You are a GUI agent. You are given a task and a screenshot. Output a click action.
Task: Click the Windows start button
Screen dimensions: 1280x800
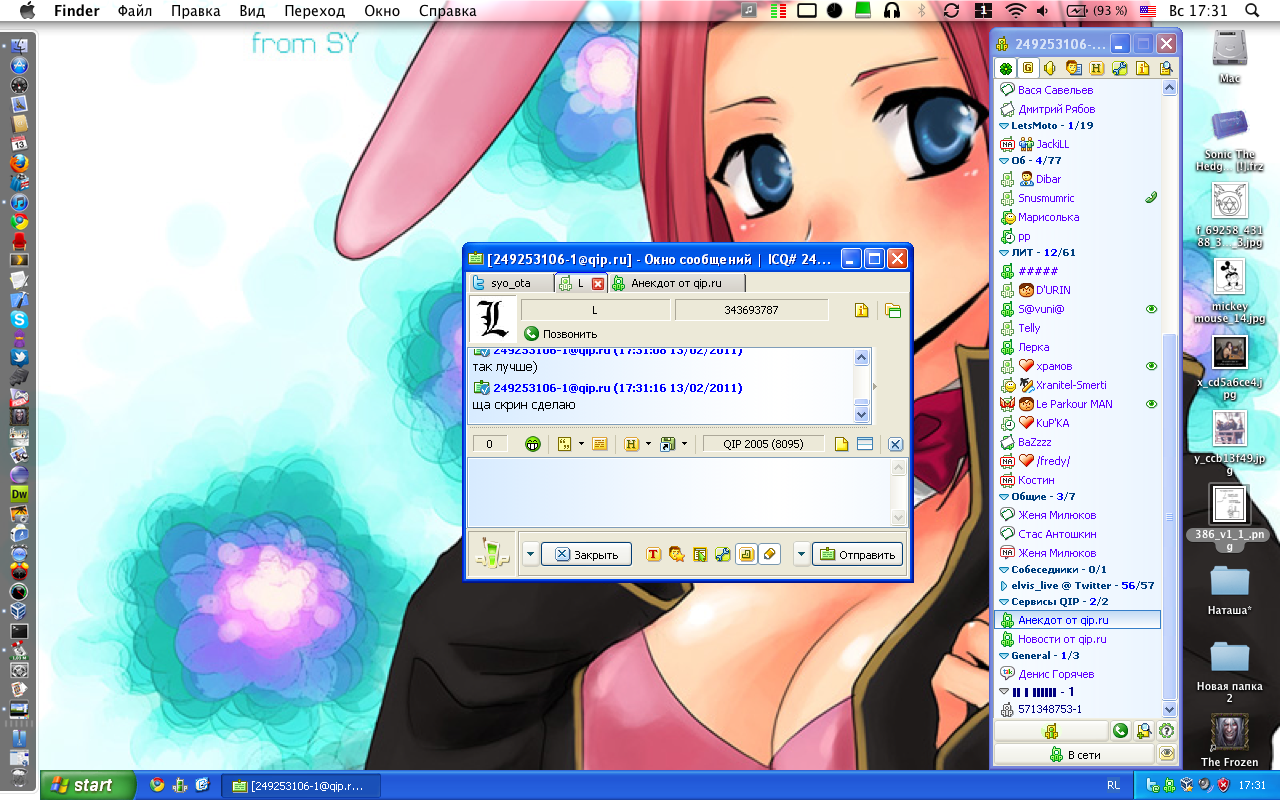point(88,785)
